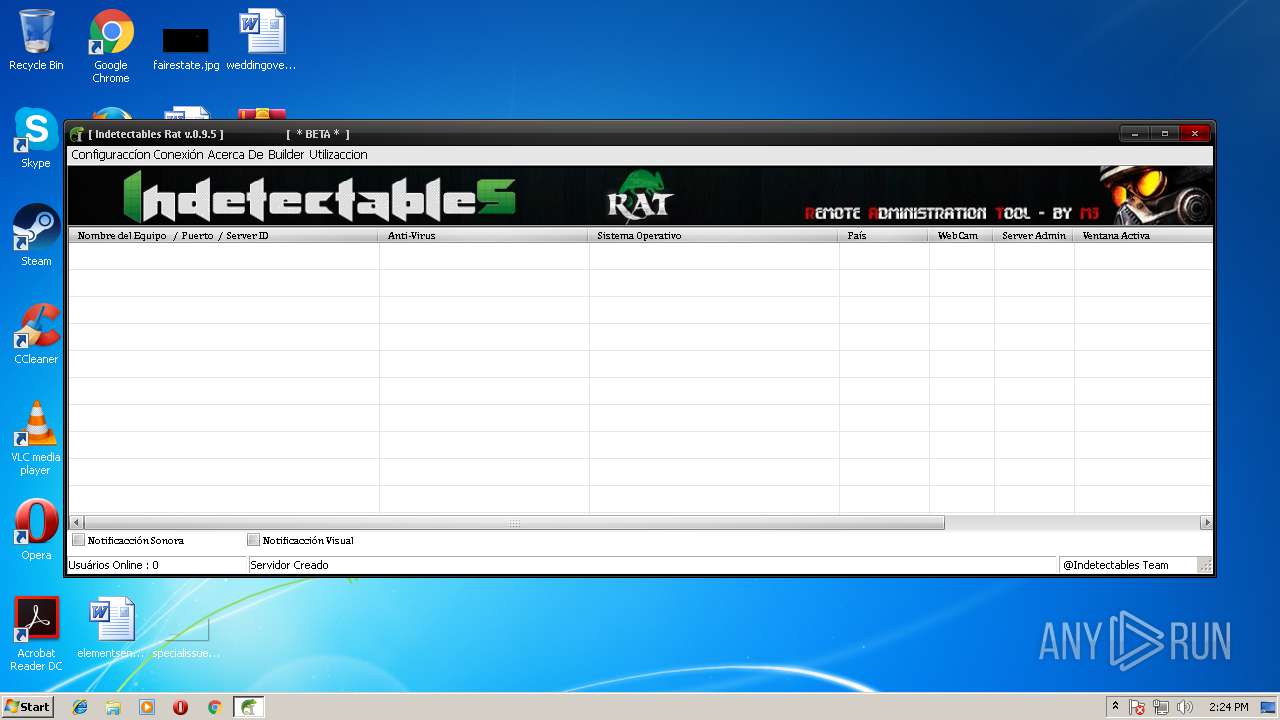This screenshot has height=720, width=1280.
Task: Show hidden system tray icons
Action: [x=1116, y=707]
